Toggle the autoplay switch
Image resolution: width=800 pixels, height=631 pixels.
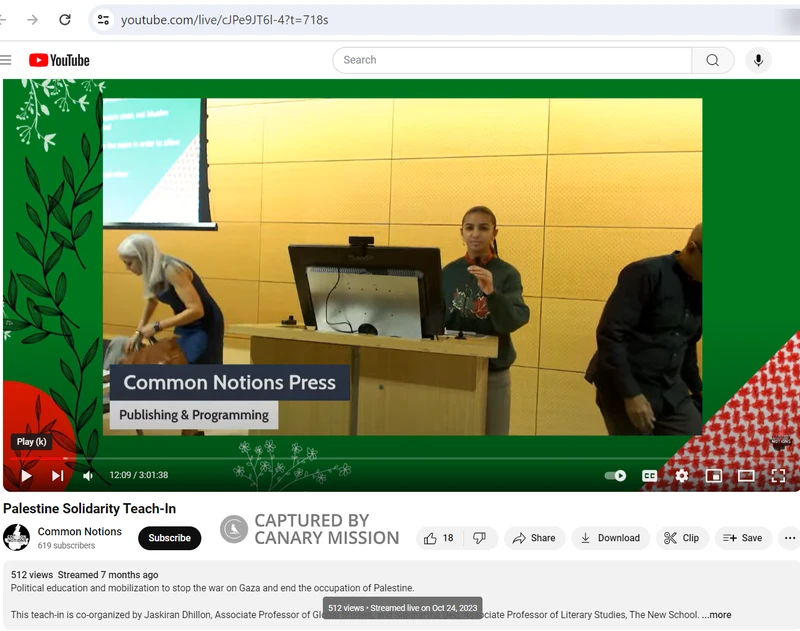[x=615, y=475]
